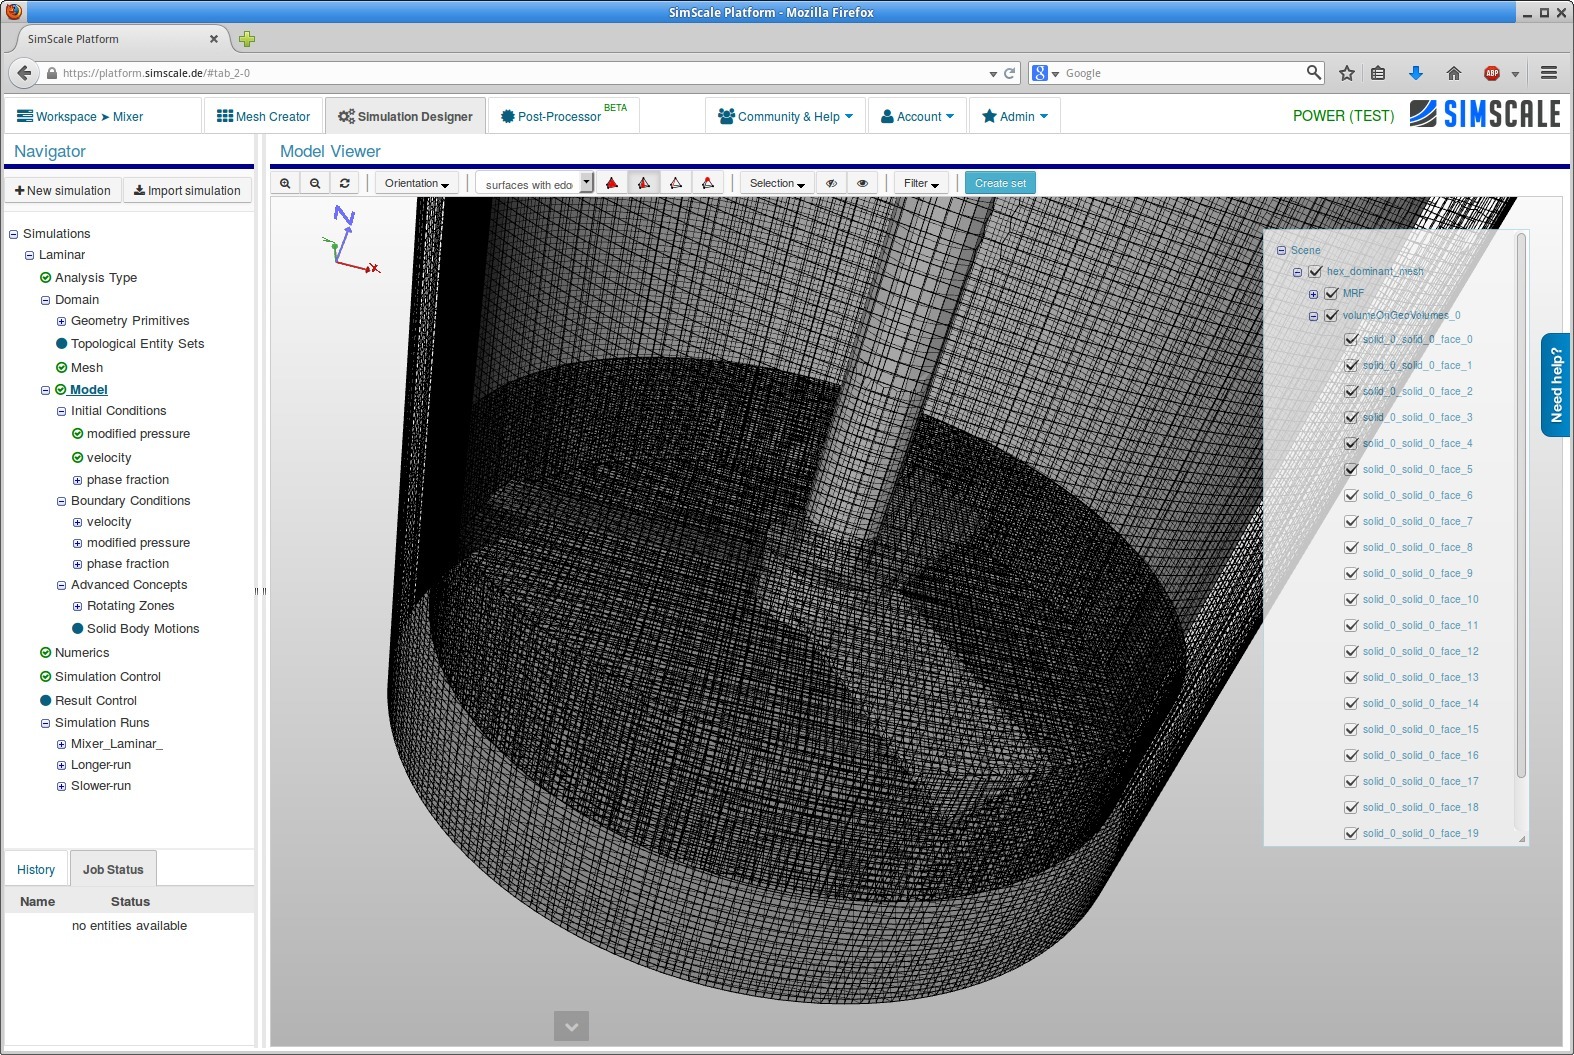This screenshot has height=1055, width=1574.
Task: Select the solid red pyramid render mode
Action: 612,183
